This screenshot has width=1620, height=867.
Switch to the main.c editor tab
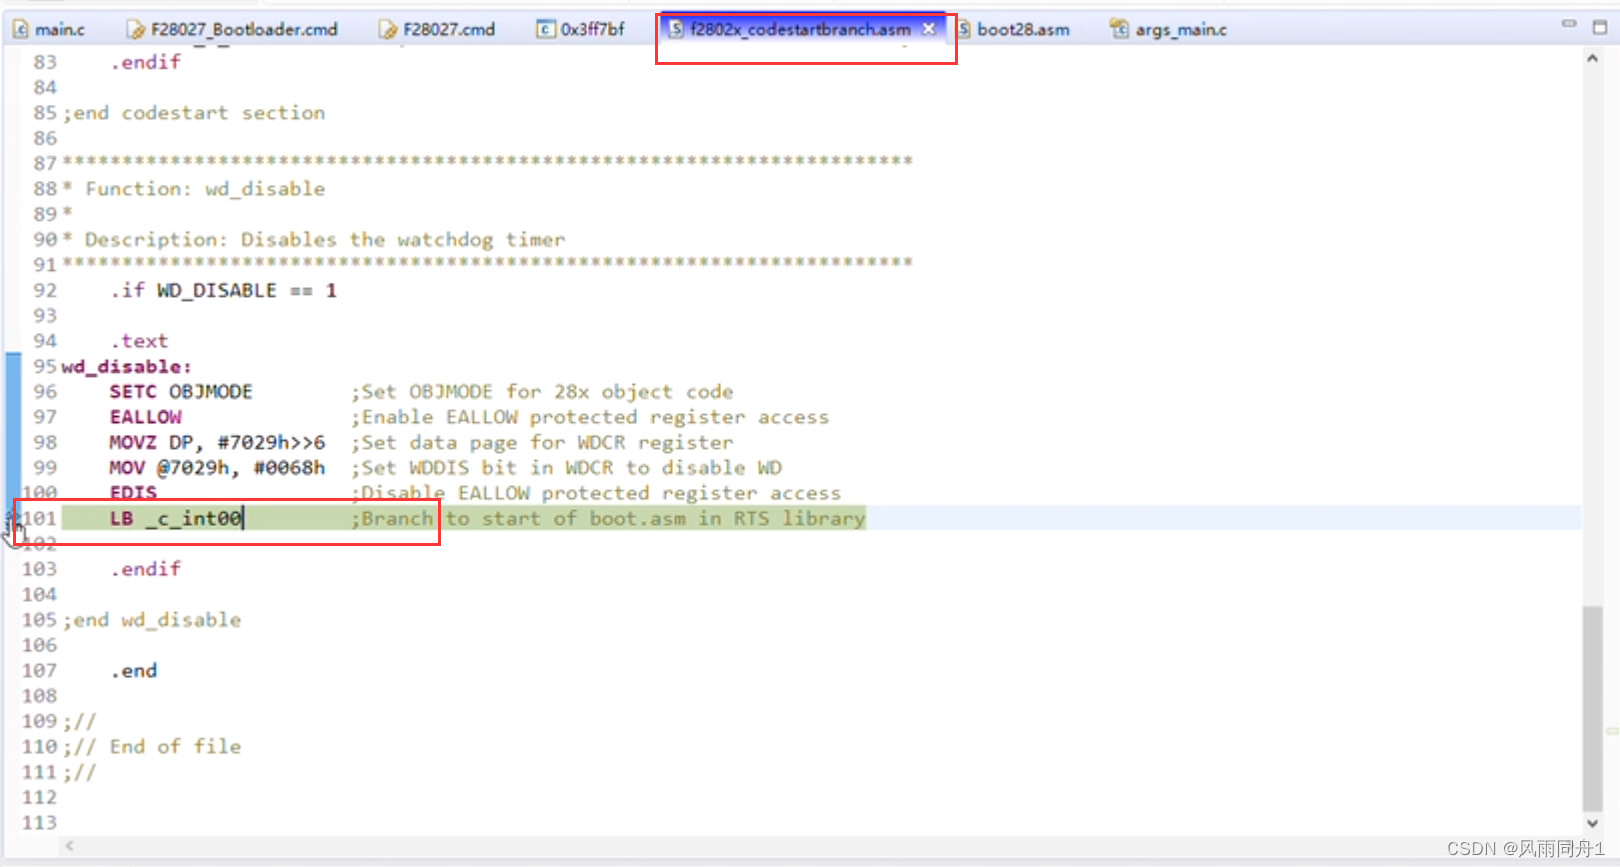click(x=49, y=30)
